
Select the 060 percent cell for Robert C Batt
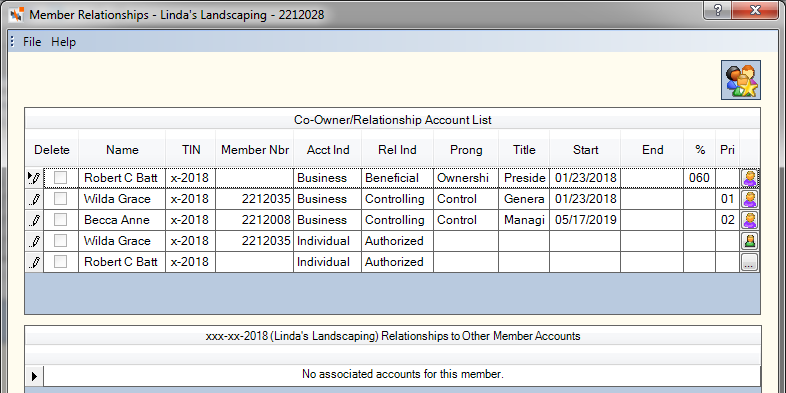click(x=699, y=178)
